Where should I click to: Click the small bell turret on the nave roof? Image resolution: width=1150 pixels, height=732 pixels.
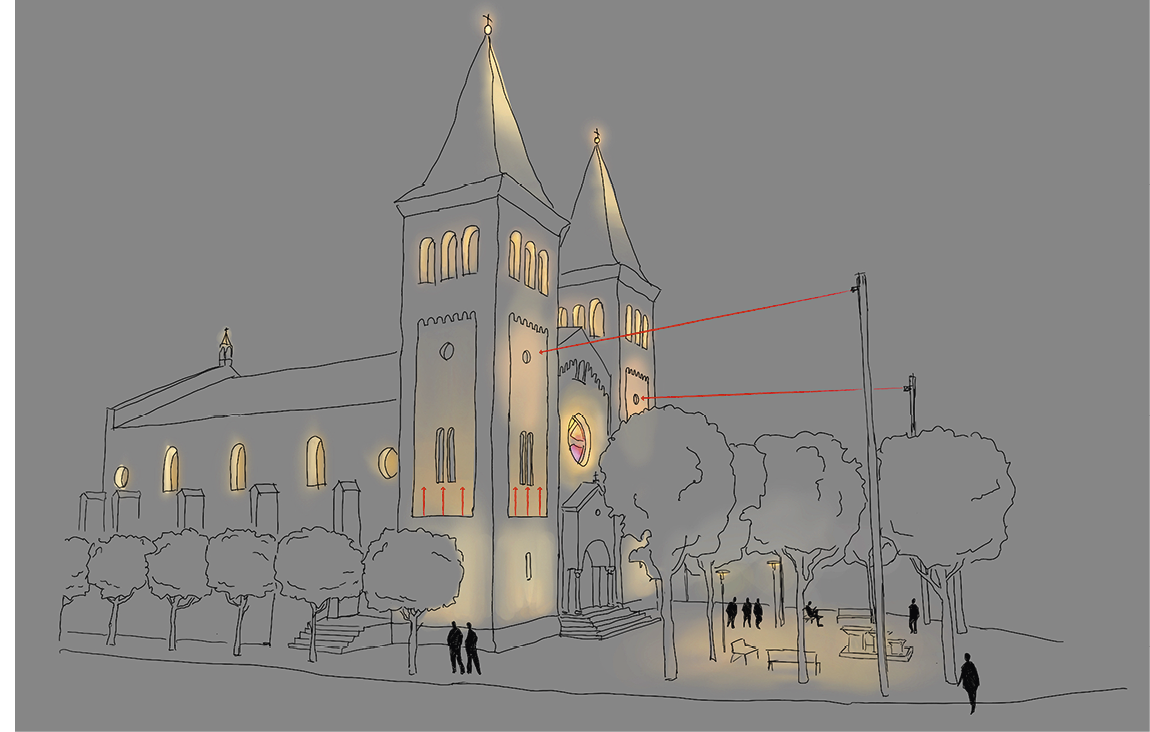click(x=226, y=348)
